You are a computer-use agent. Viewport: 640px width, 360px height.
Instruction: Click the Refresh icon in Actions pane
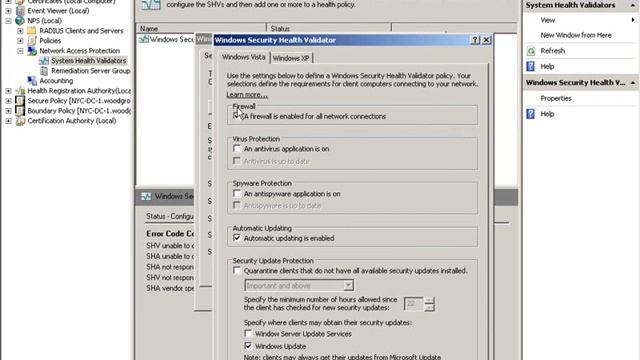[x=531, y=51]
